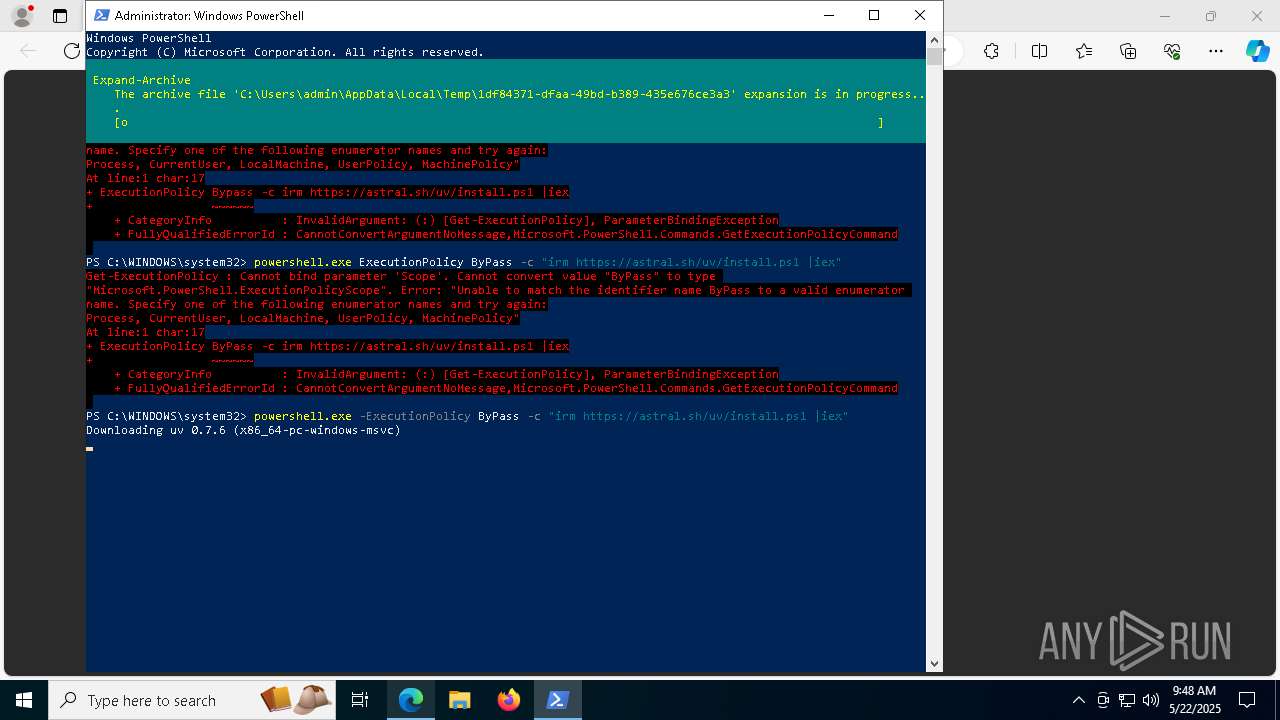Open Edge tab actions menu
This screenshot has width=1280, height=720.
[x=60, y=16]
